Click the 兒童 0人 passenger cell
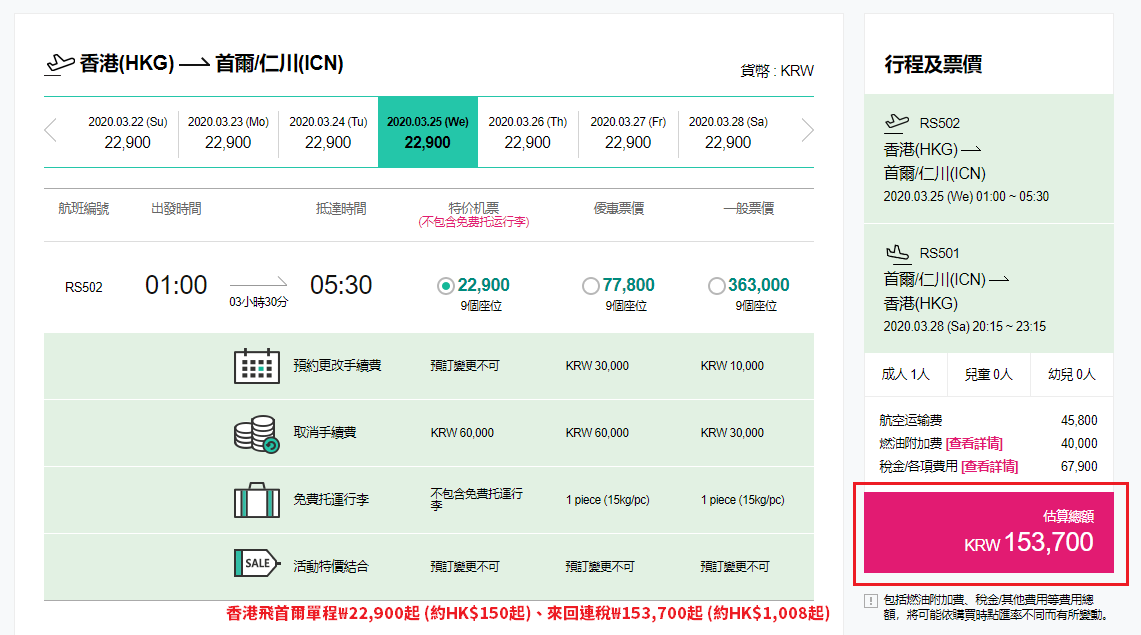 click(989, 375)
